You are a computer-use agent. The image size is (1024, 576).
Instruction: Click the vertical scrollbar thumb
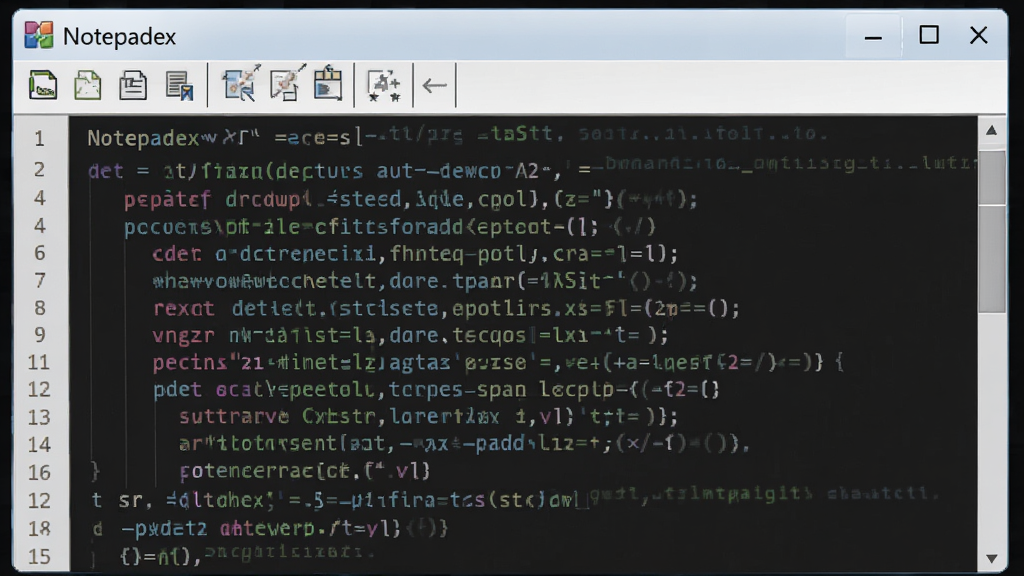tap(992, 232)
